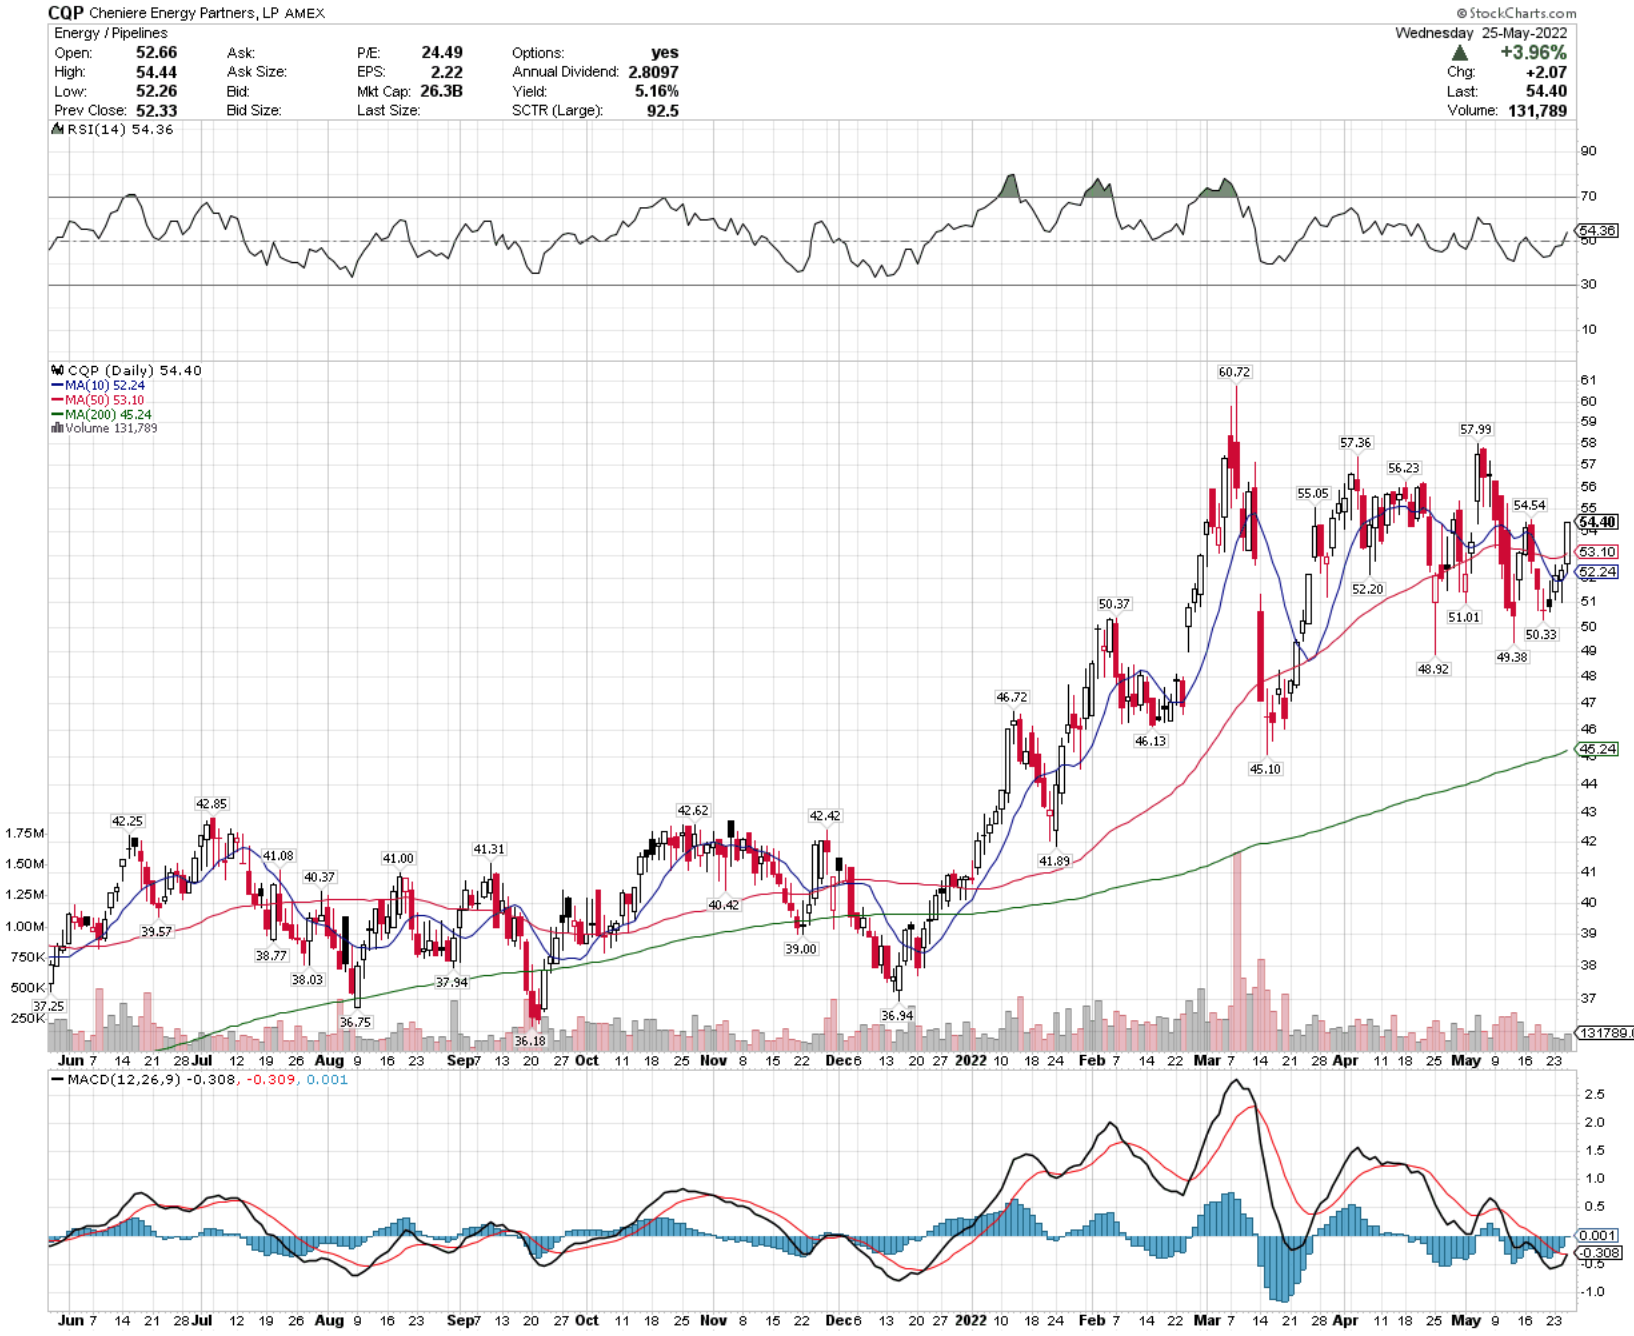The width and height of the screenshot is (1634, 1336).
Task: Click the Options value yes
Action: pos(665,52)
